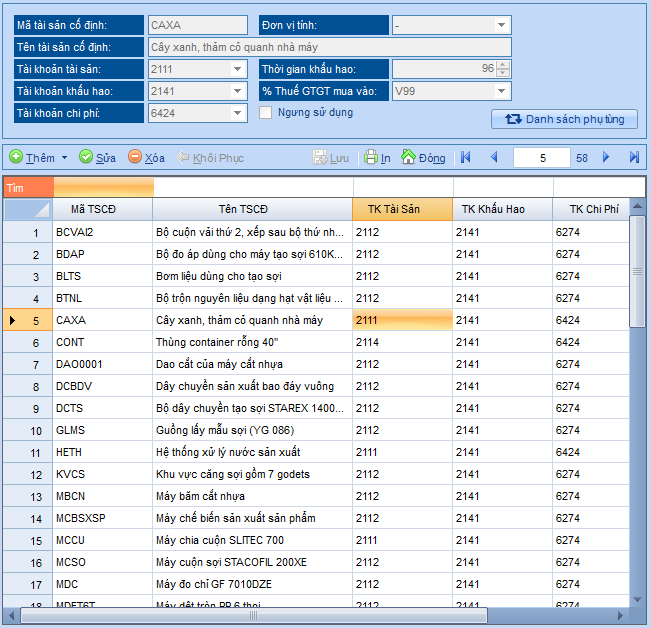The width and height of the screenshot is (651, 628).
Task: Go to the next record page
Action: (607, 157)
